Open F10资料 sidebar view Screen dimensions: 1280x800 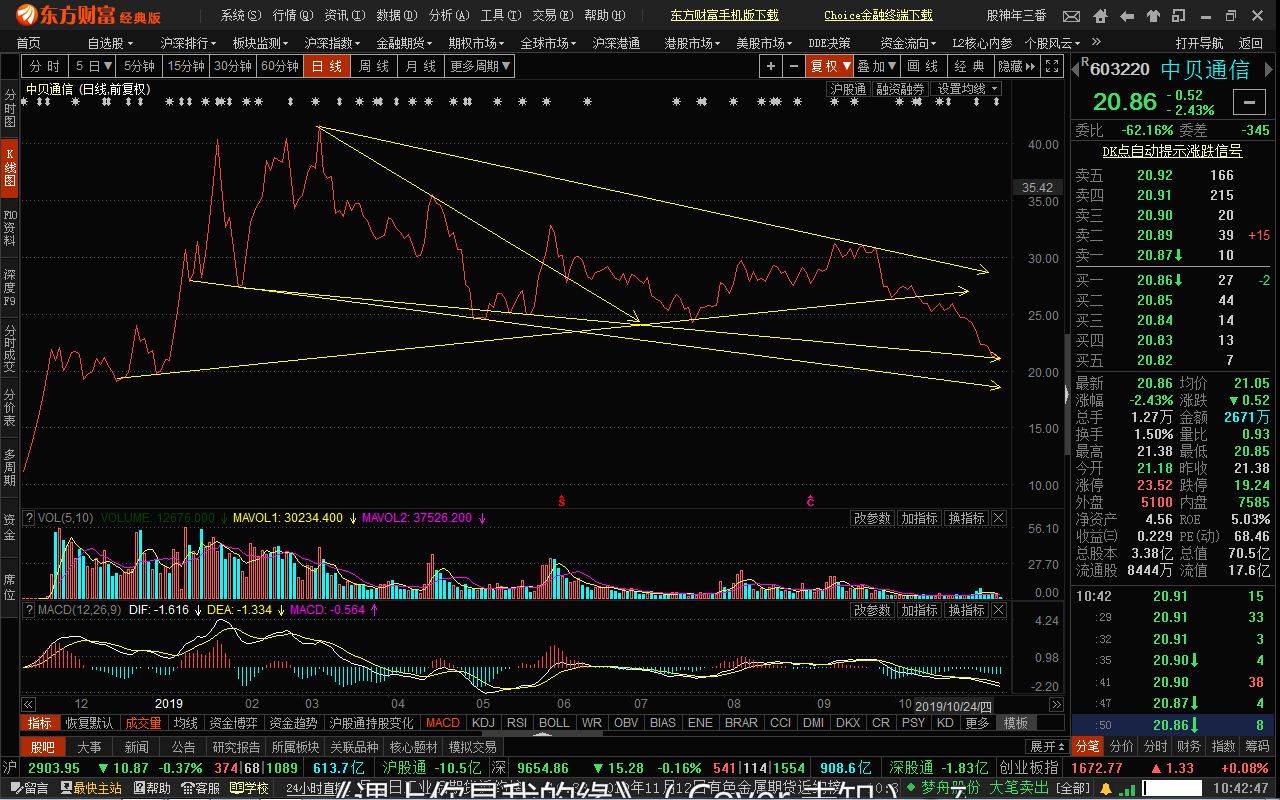9,228
